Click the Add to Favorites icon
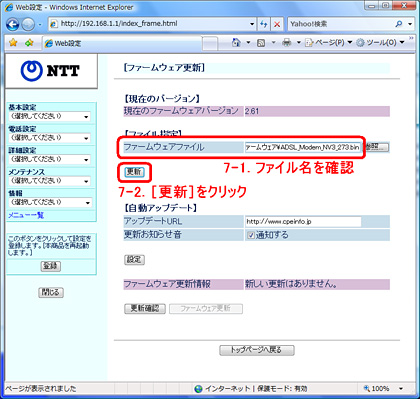This screenshot has width=420, height=399. [29, 43]
